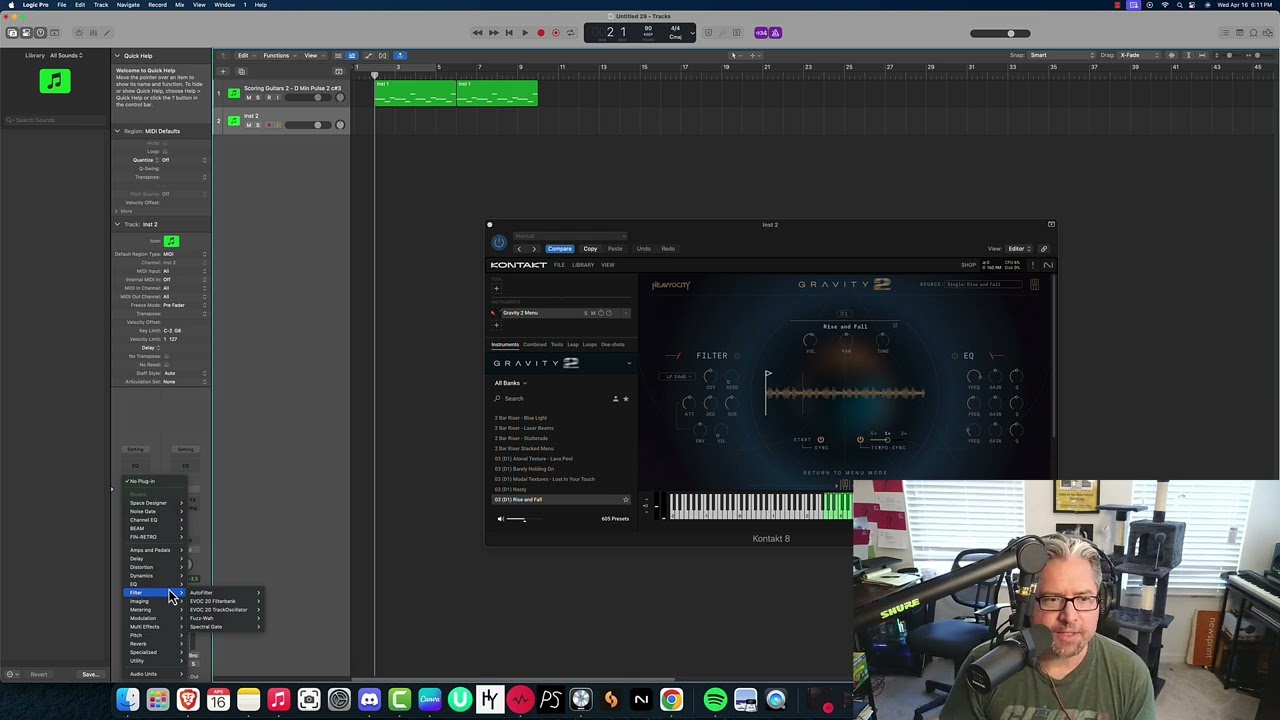Toggle the Gravity FILTER power button

(x=737, y=355)
